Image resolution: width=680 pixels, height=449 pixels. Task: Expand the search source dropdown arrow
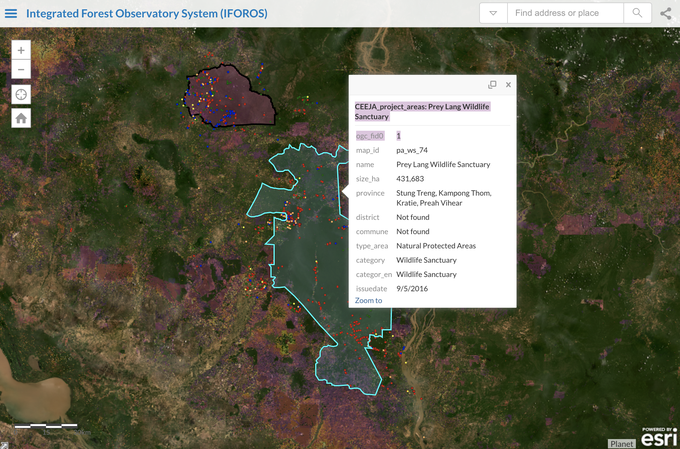(493, 13)
